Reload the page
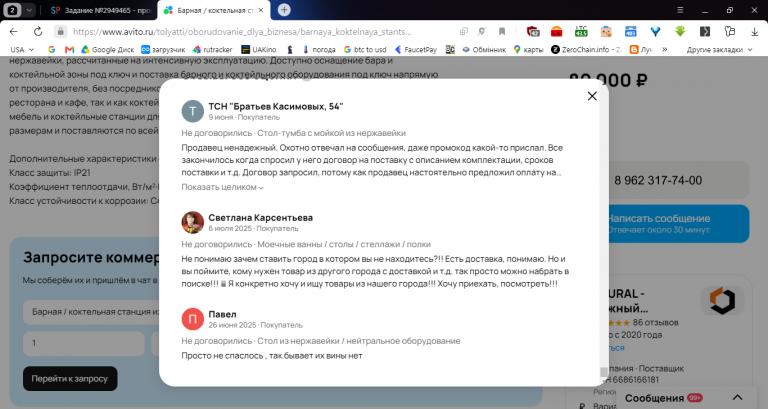The width and height of the screenshot is (768, 409). [38, 31]
